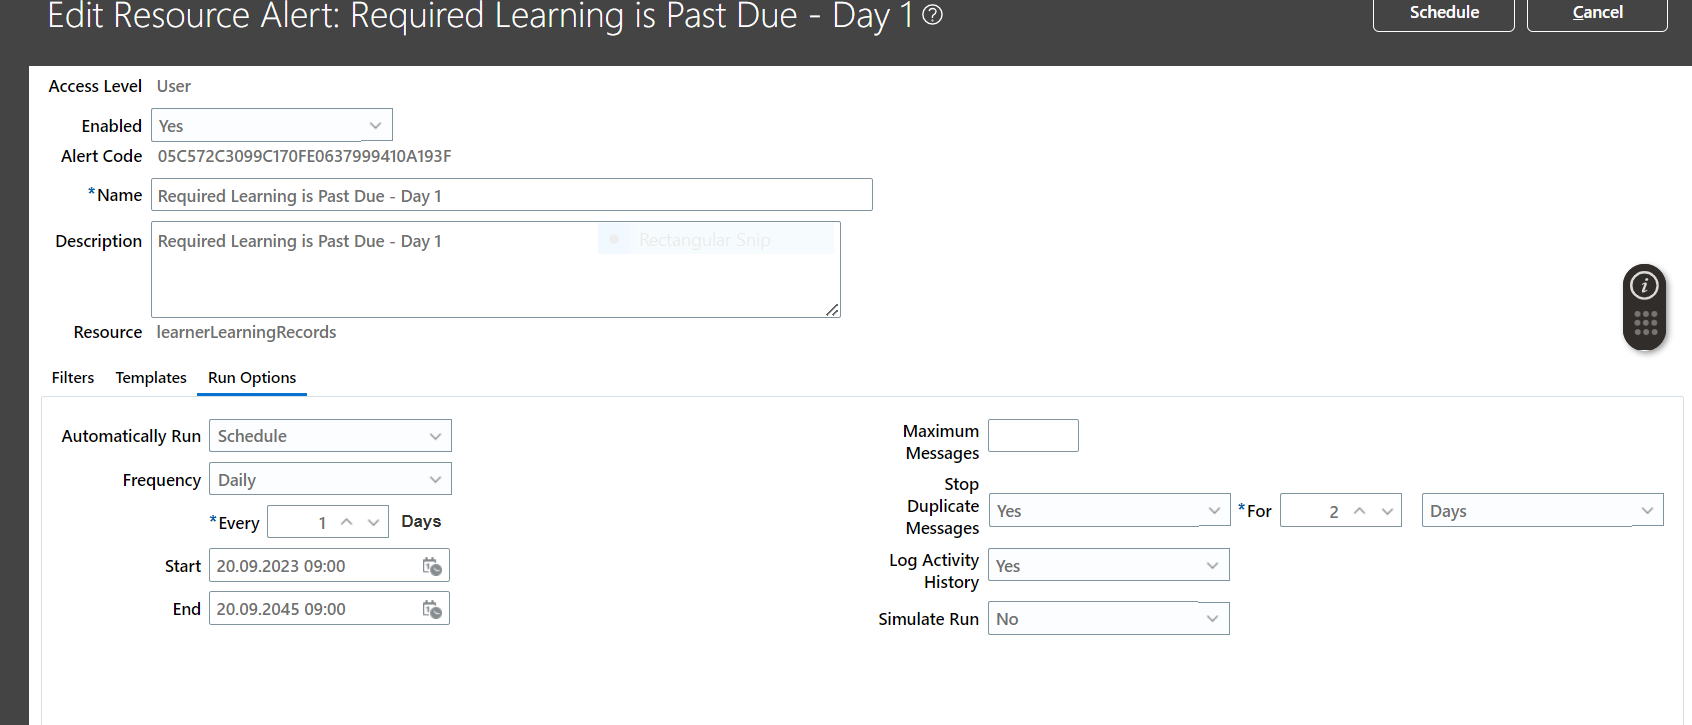Open the End date calendar picker
Screen dimensions: 1692x725
click(432, 609)
